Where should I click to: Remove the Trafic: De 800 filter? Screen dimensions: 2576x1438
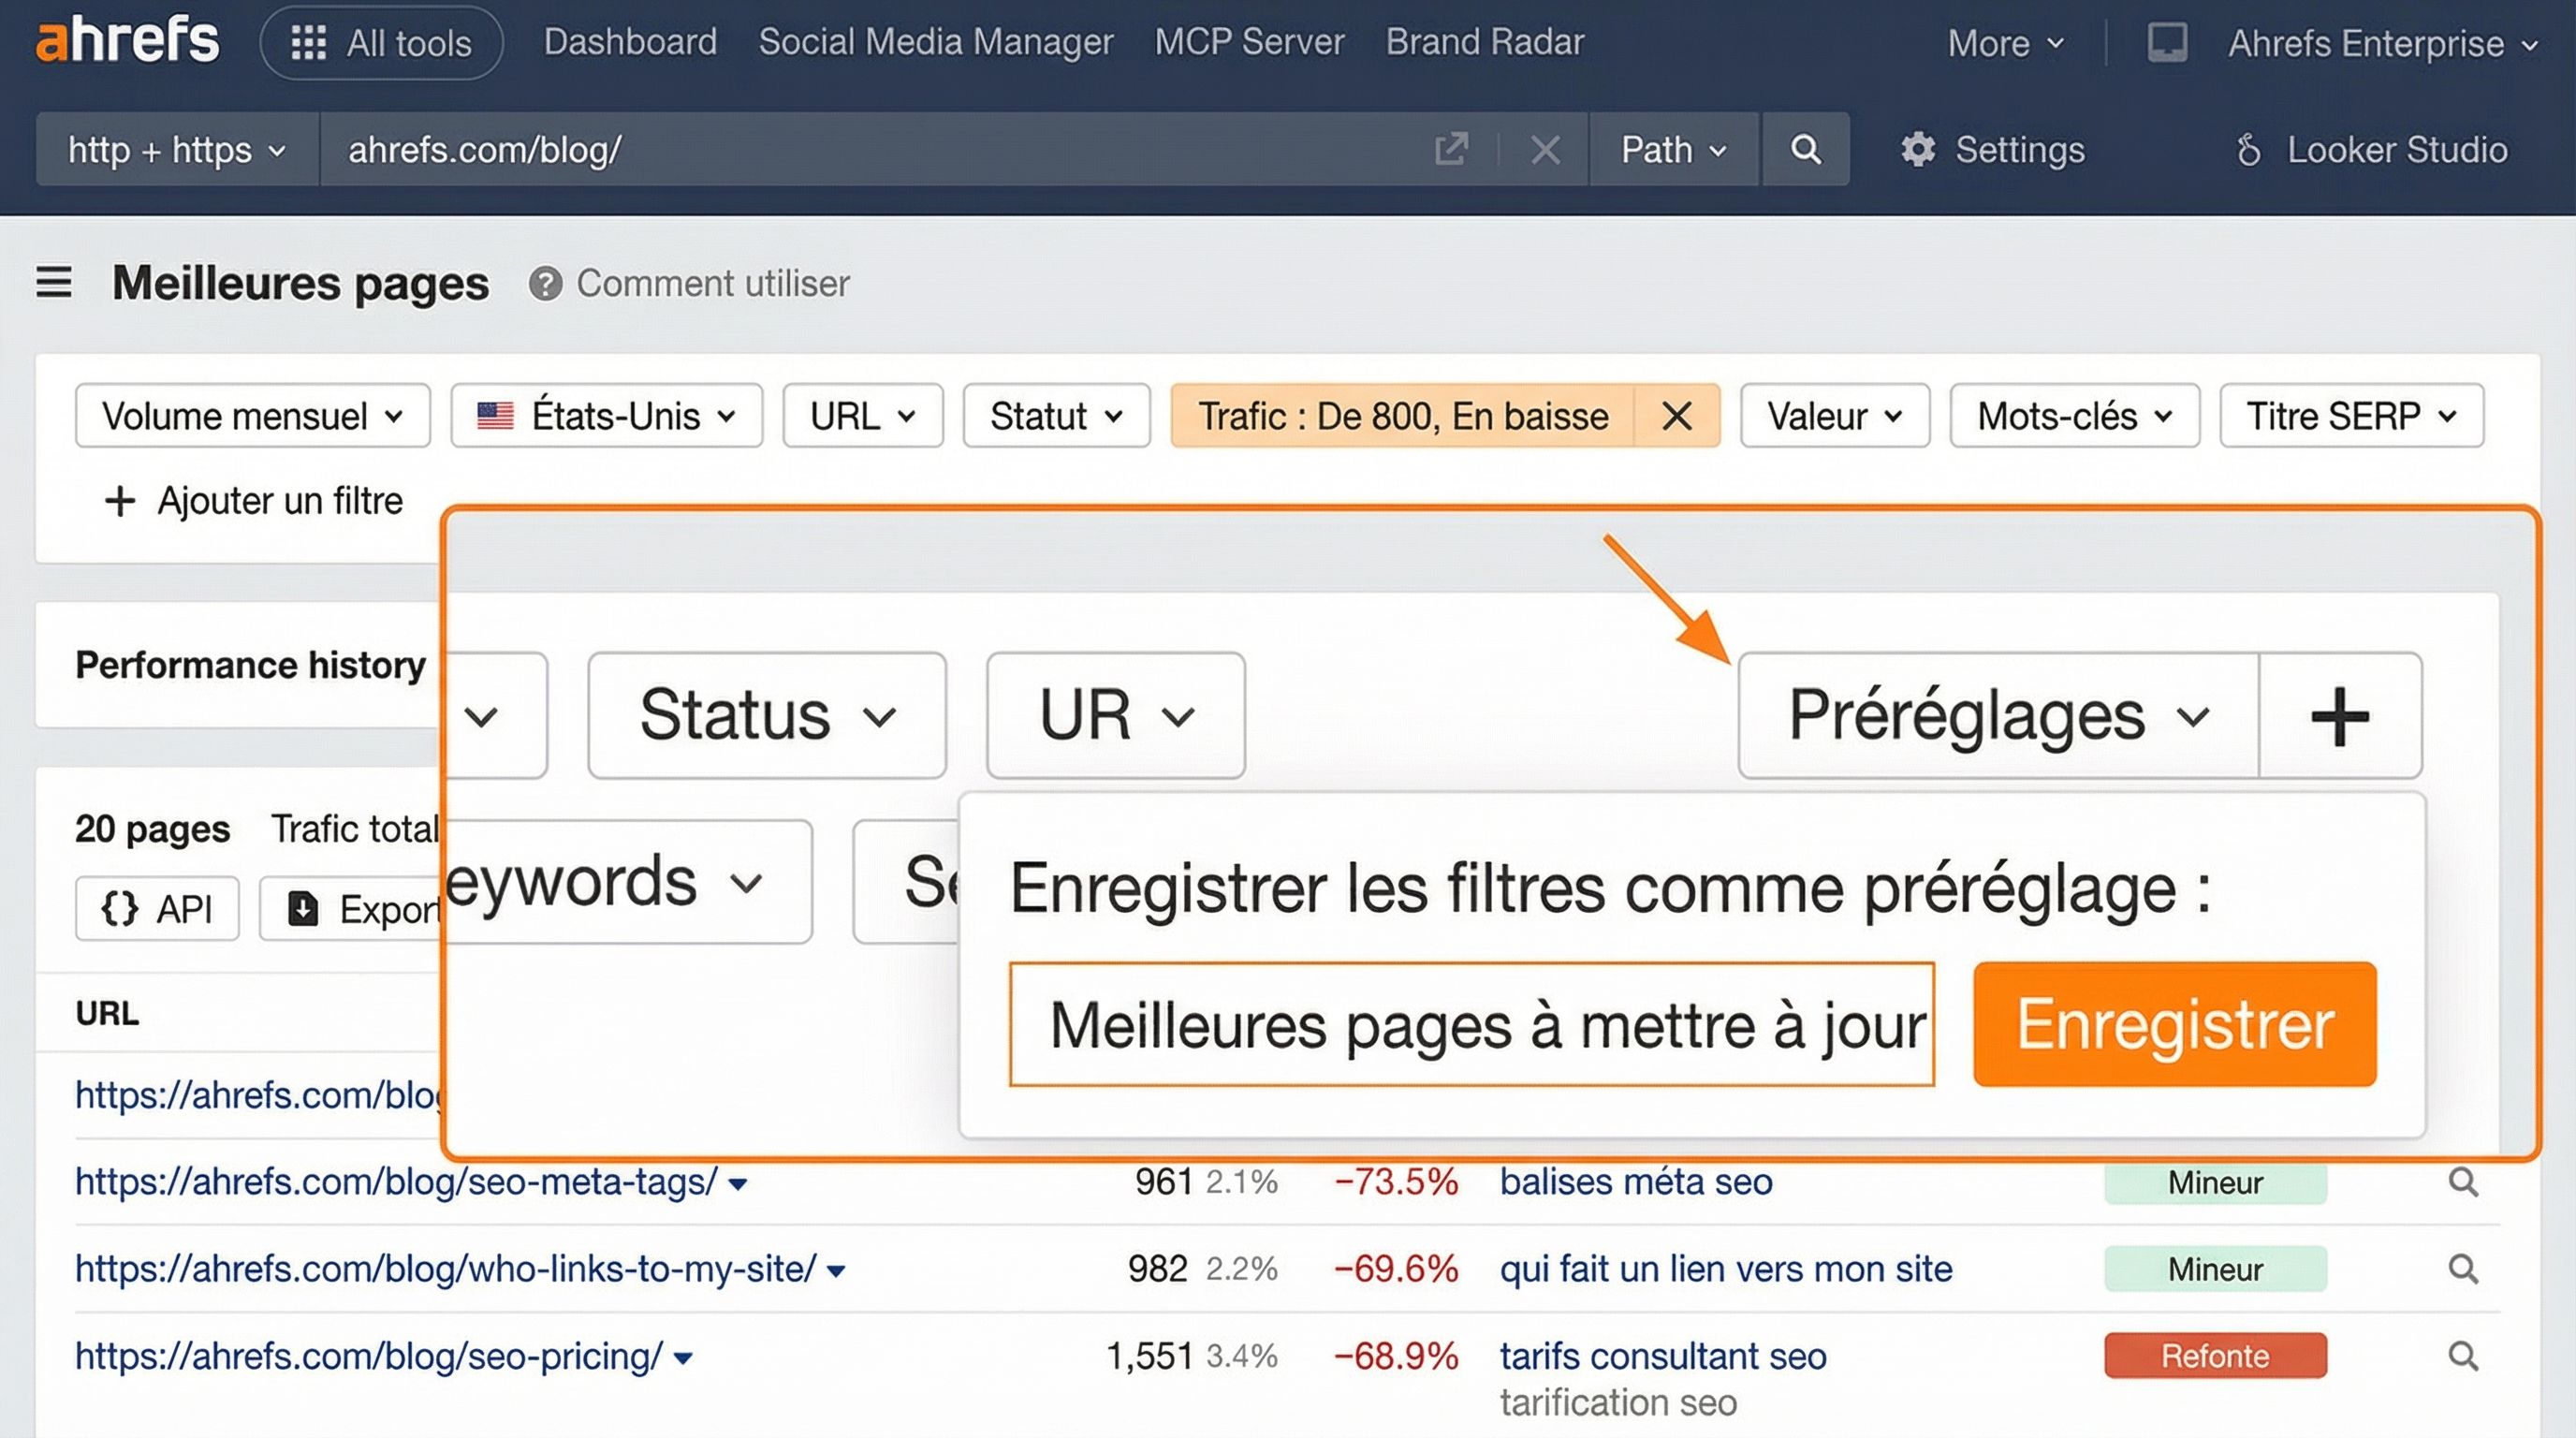click(1676, 416)
